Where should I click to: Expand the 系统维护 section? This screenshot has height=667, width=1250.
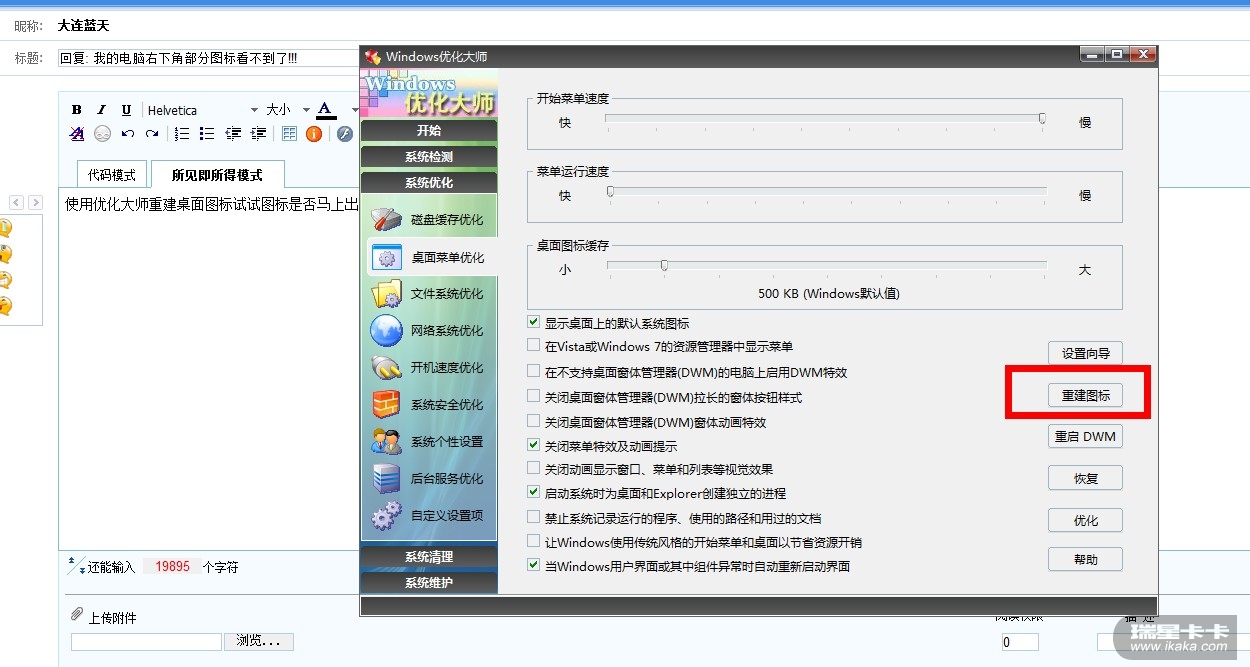tap(429, 582)
